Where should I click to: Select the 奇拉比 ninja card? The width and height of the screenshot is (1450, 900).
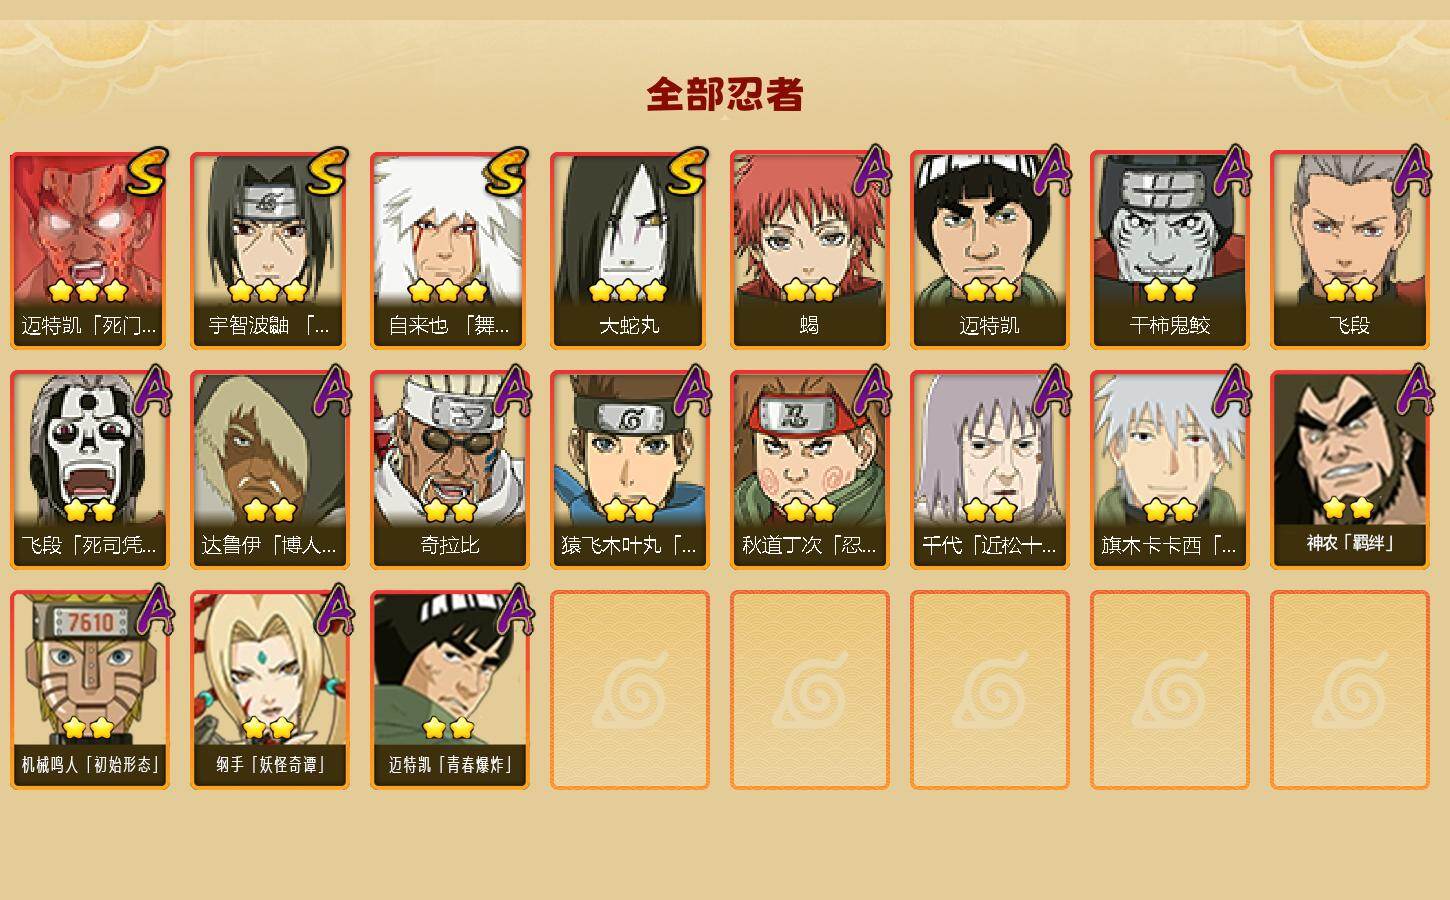(x=449, y=470)
